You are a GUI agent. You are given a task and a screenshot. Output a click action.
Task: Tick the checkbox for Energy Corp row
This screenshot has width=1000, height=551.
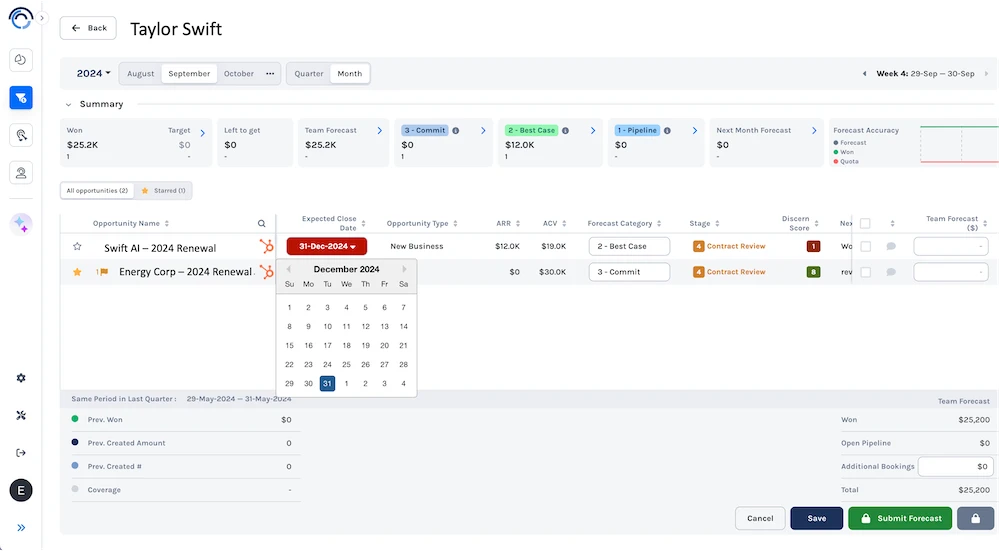pos(866,272)
